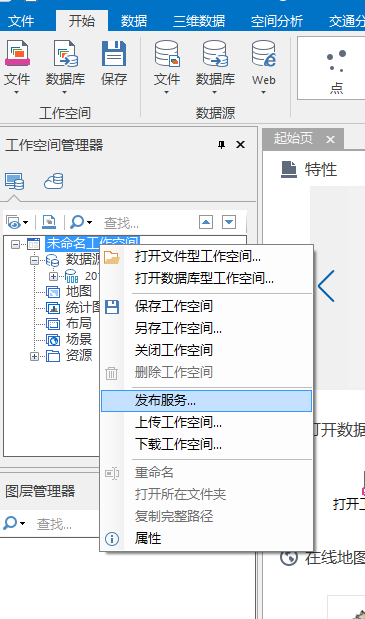Close the 起始页 tab
The image size is (365, 619).
click(331, 139)
